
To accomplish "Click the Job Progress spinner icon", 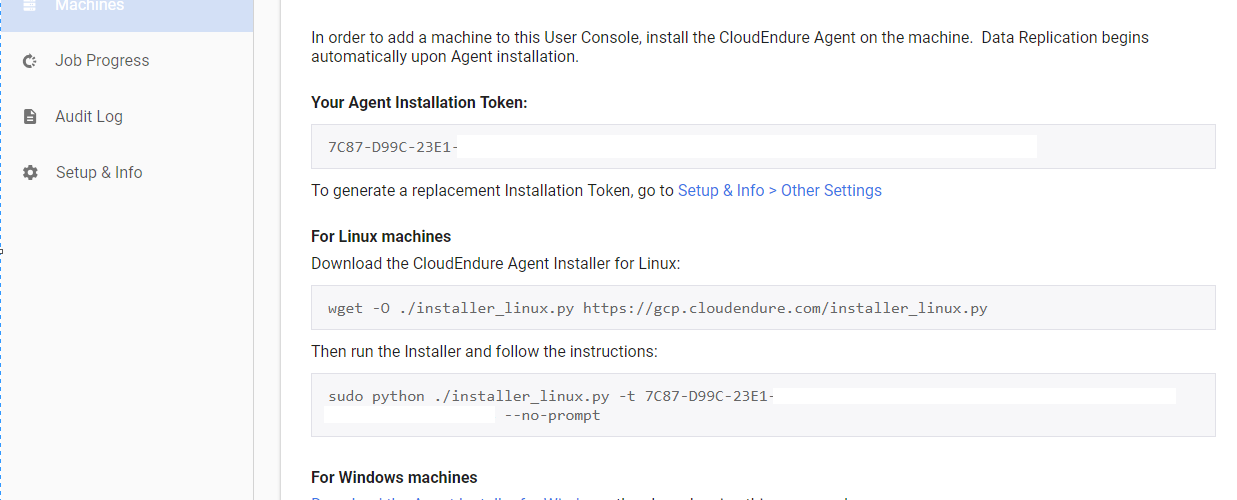I will pyautogui.click(x=30, y=61).
